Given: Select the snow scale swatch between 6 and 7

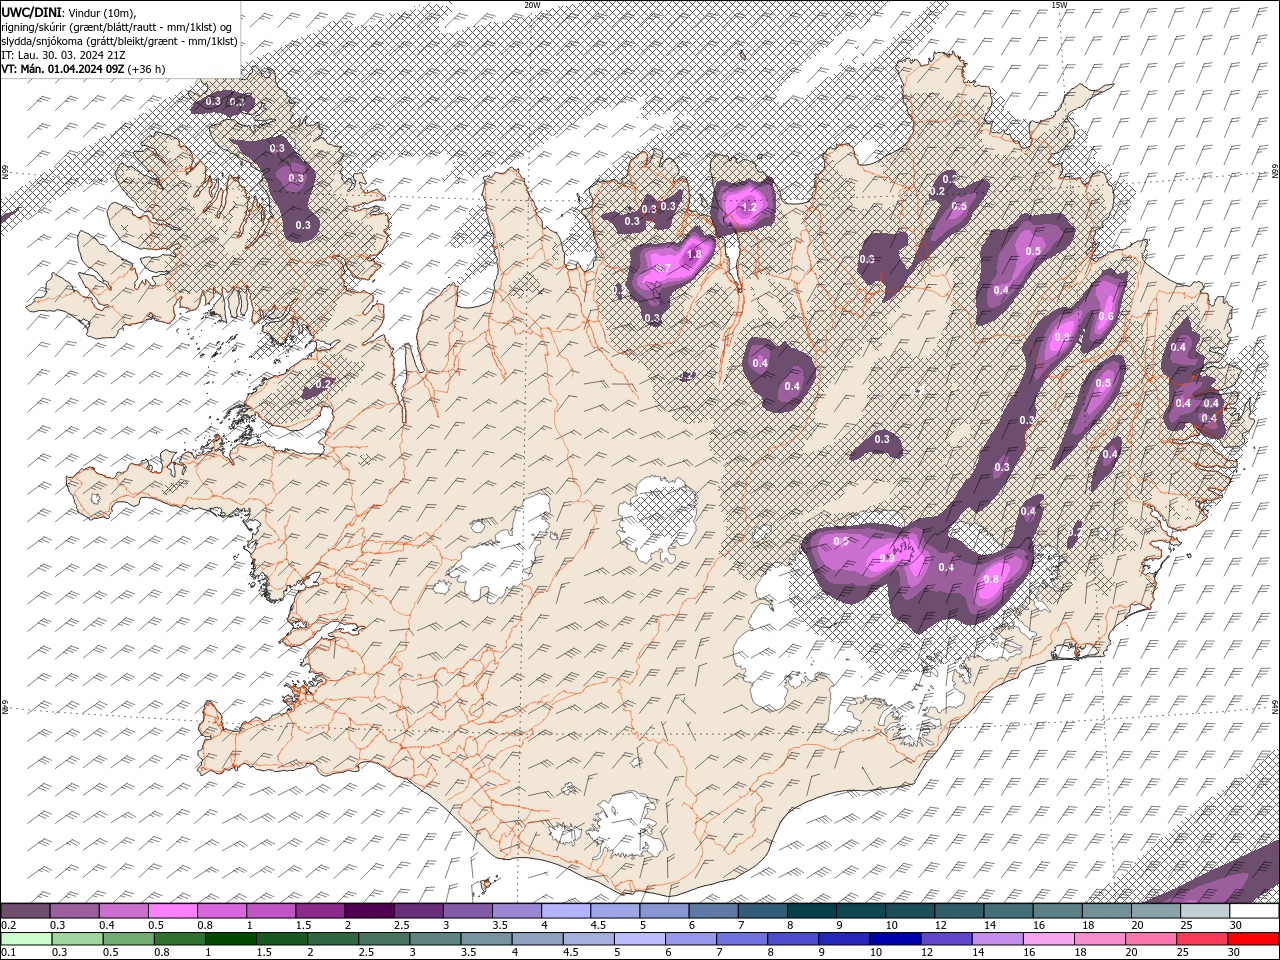Looking at the screenshot, I should click(713, 910).
